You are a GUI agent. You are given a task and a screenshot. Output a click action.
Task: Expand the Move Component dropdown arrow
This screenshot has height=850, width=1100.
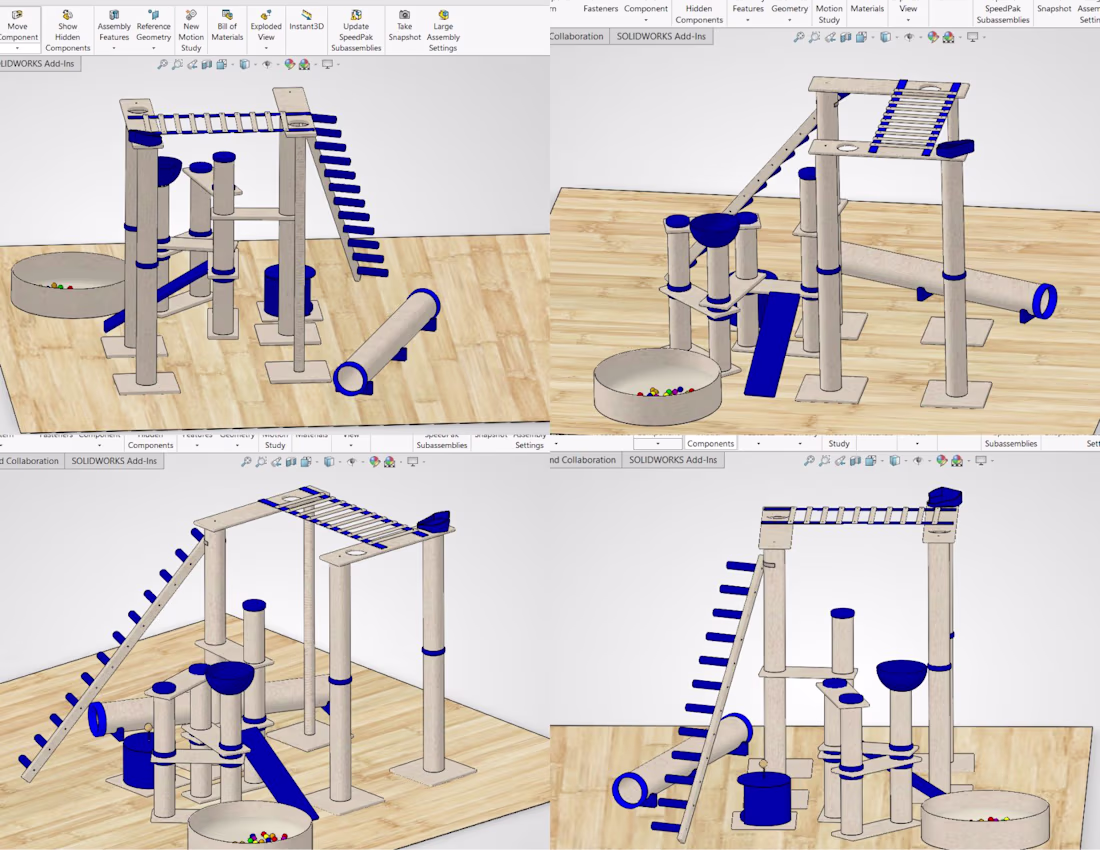(18, 48)
